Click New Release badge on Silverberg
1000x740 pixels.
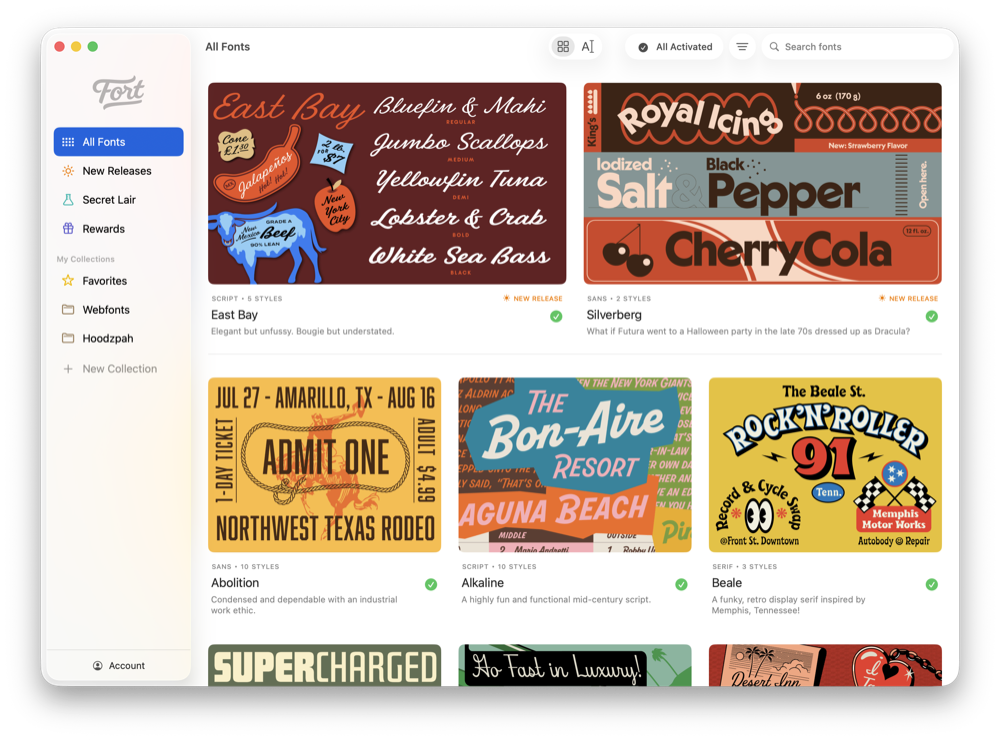[x=909, y=299]
